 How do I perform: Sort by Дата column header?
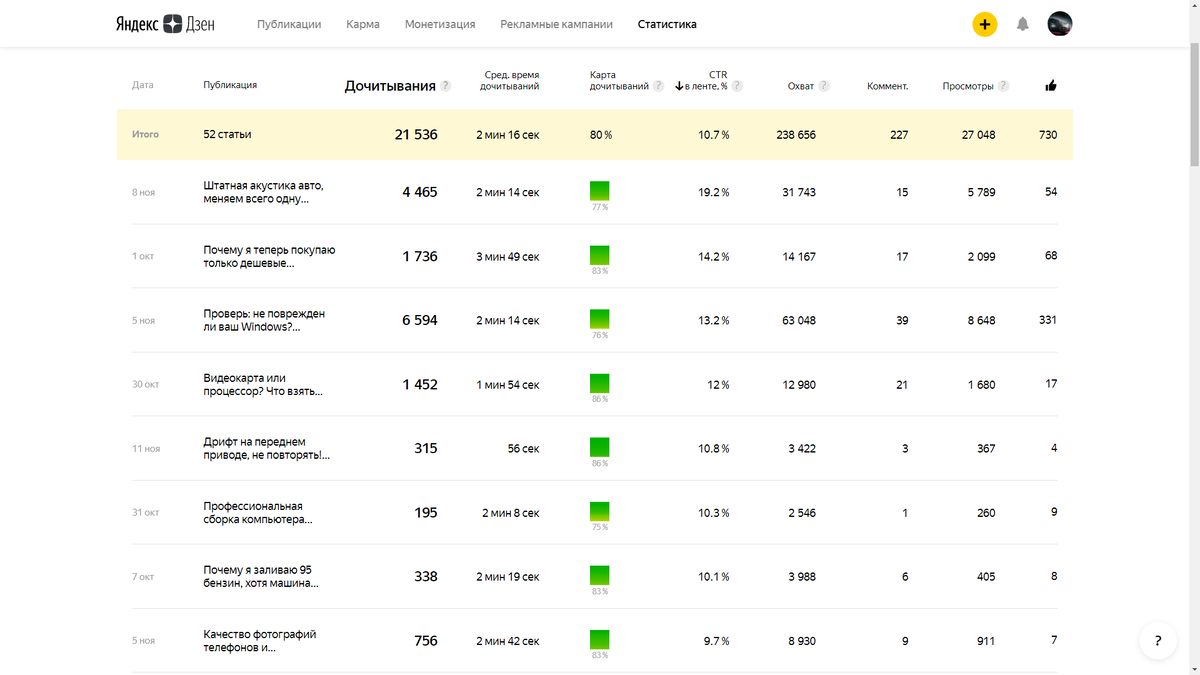143,85
